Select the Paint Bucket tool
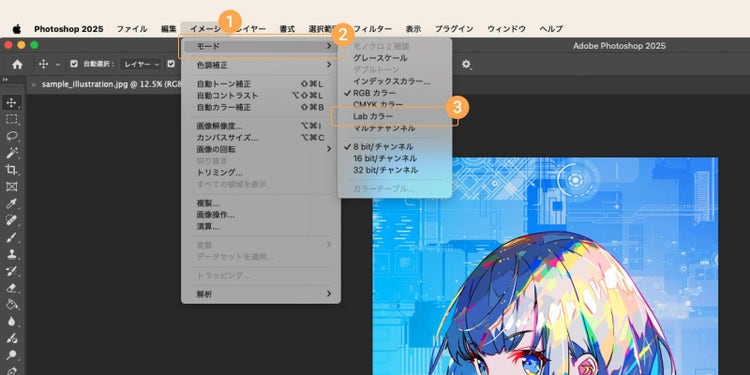The image size is (750, 375). click(x=11, y=305)
